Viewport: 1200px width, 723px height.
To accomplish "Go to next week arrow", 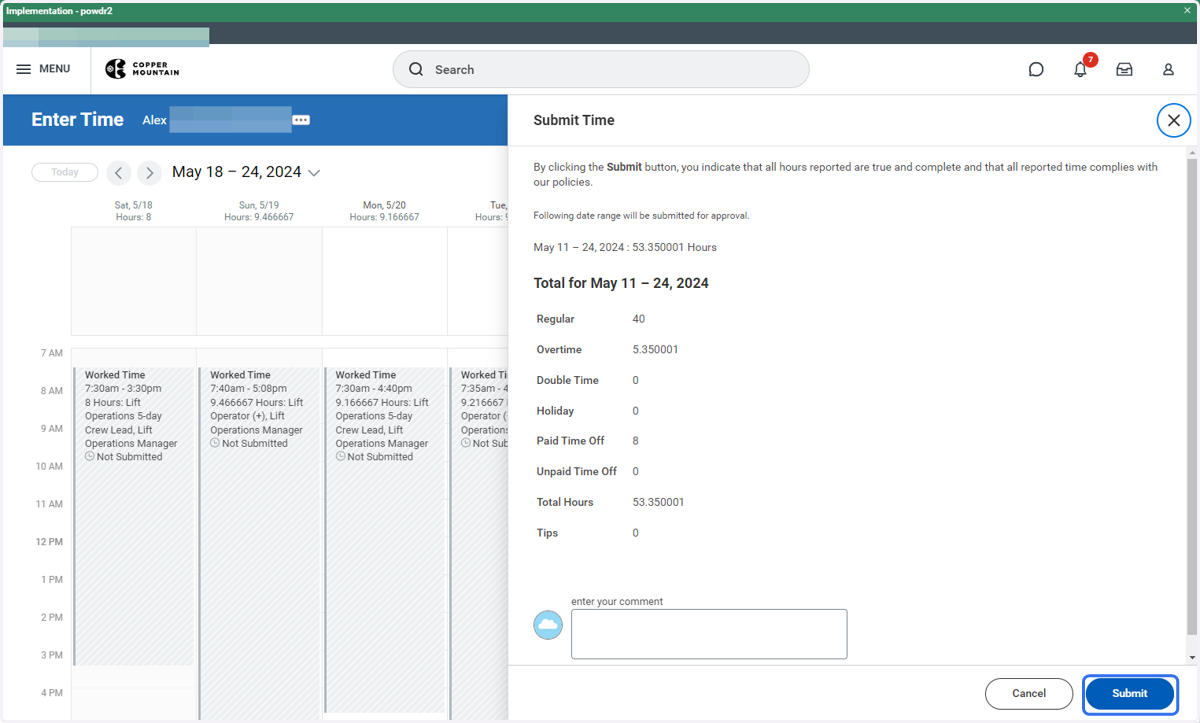I will tap(149, 173).
